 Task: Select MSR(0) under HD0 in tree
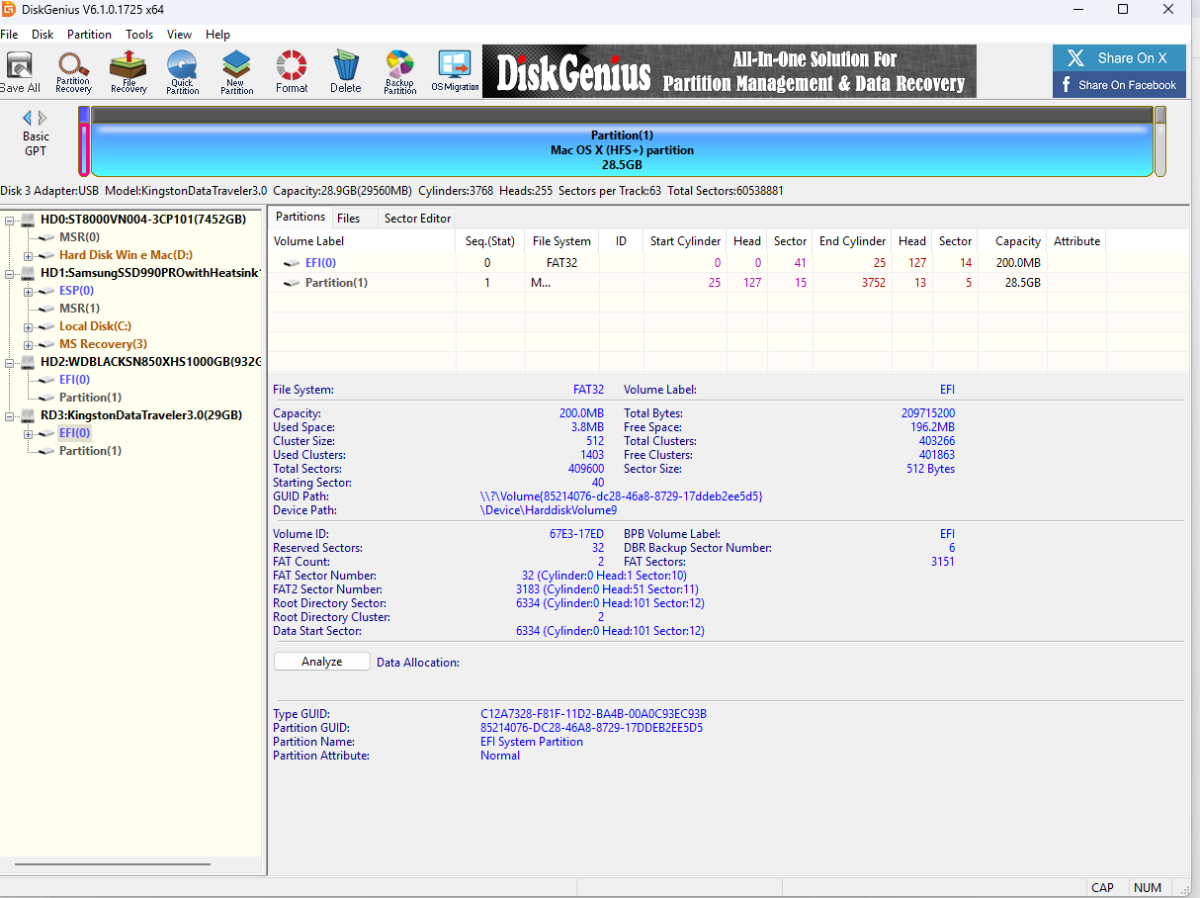click(x=79, y=237)
